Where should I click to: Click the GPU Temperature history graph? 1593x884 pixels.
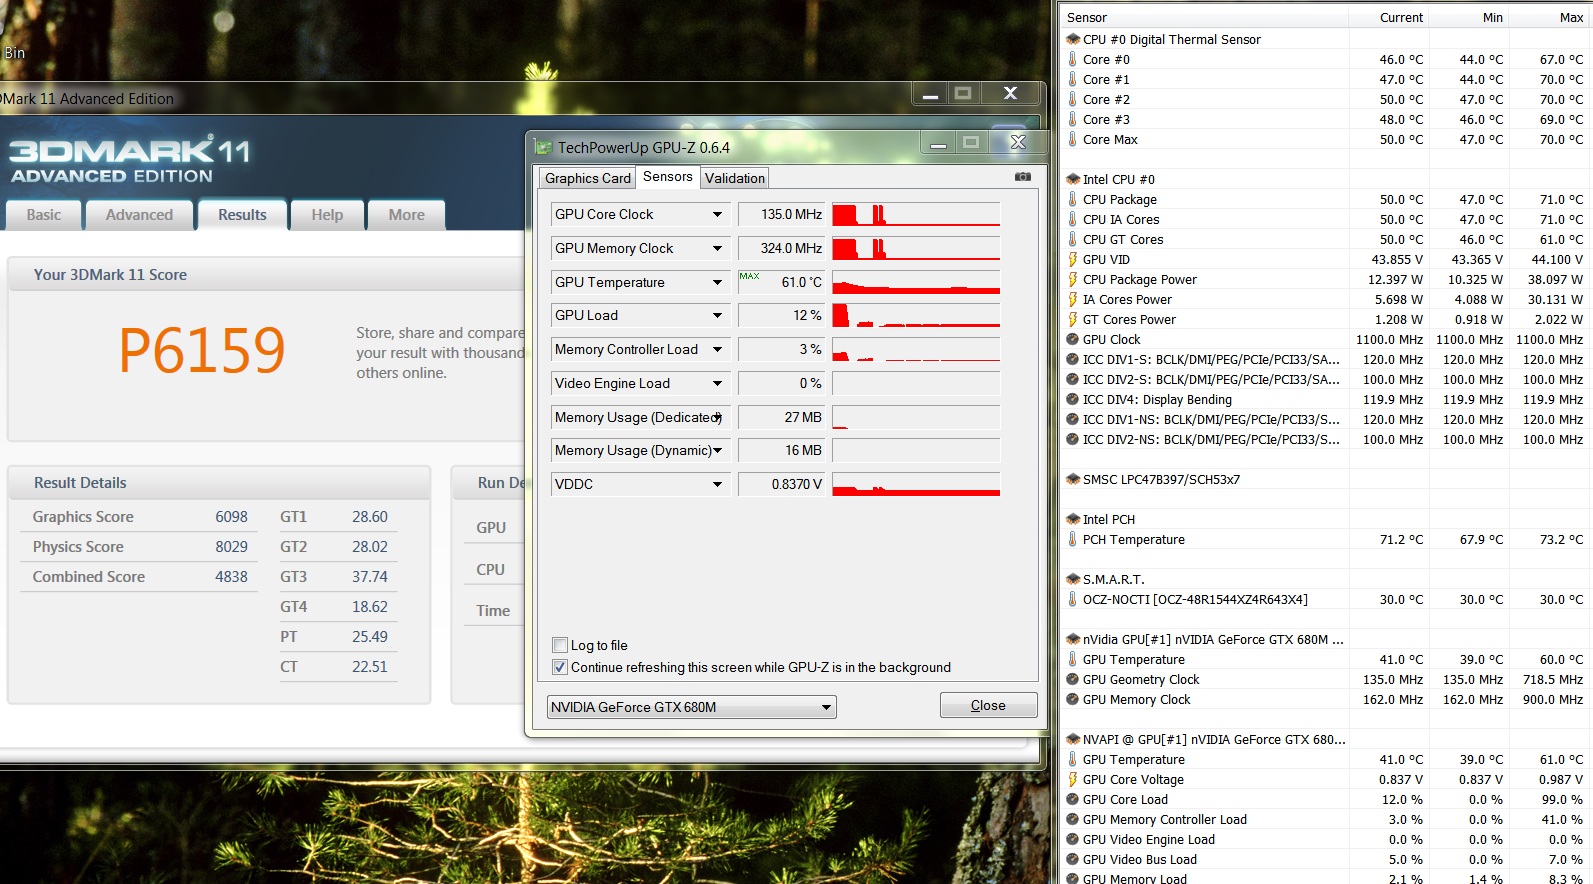[916, 282]
